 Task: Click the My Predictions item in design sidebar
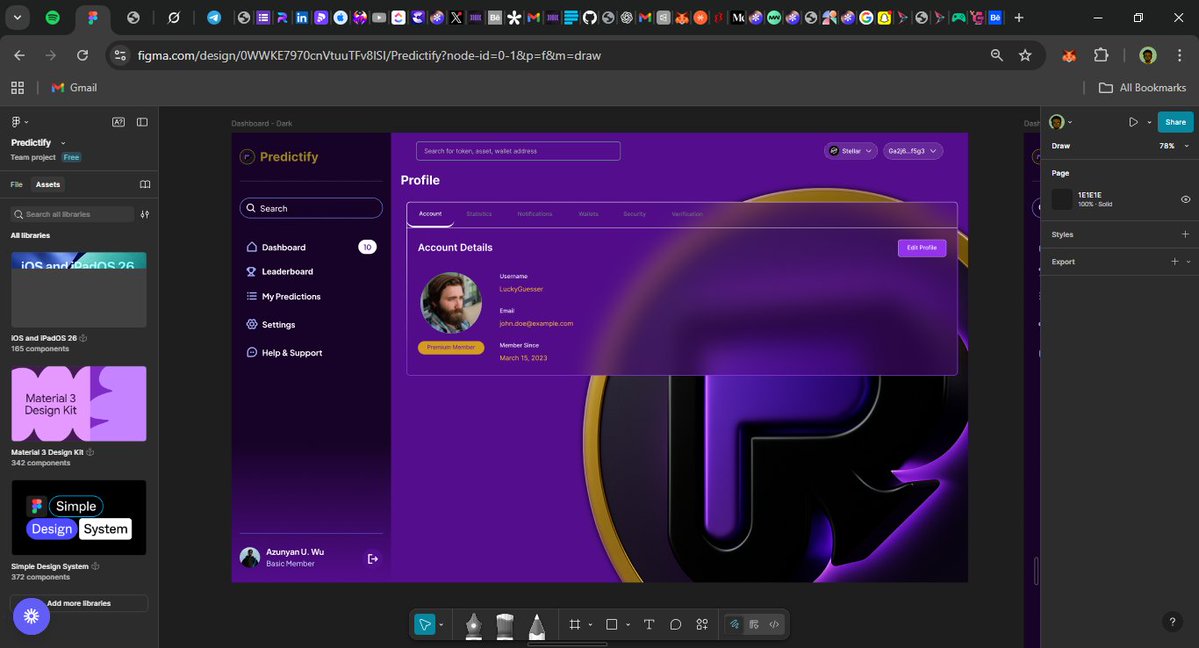pos(284,297)
